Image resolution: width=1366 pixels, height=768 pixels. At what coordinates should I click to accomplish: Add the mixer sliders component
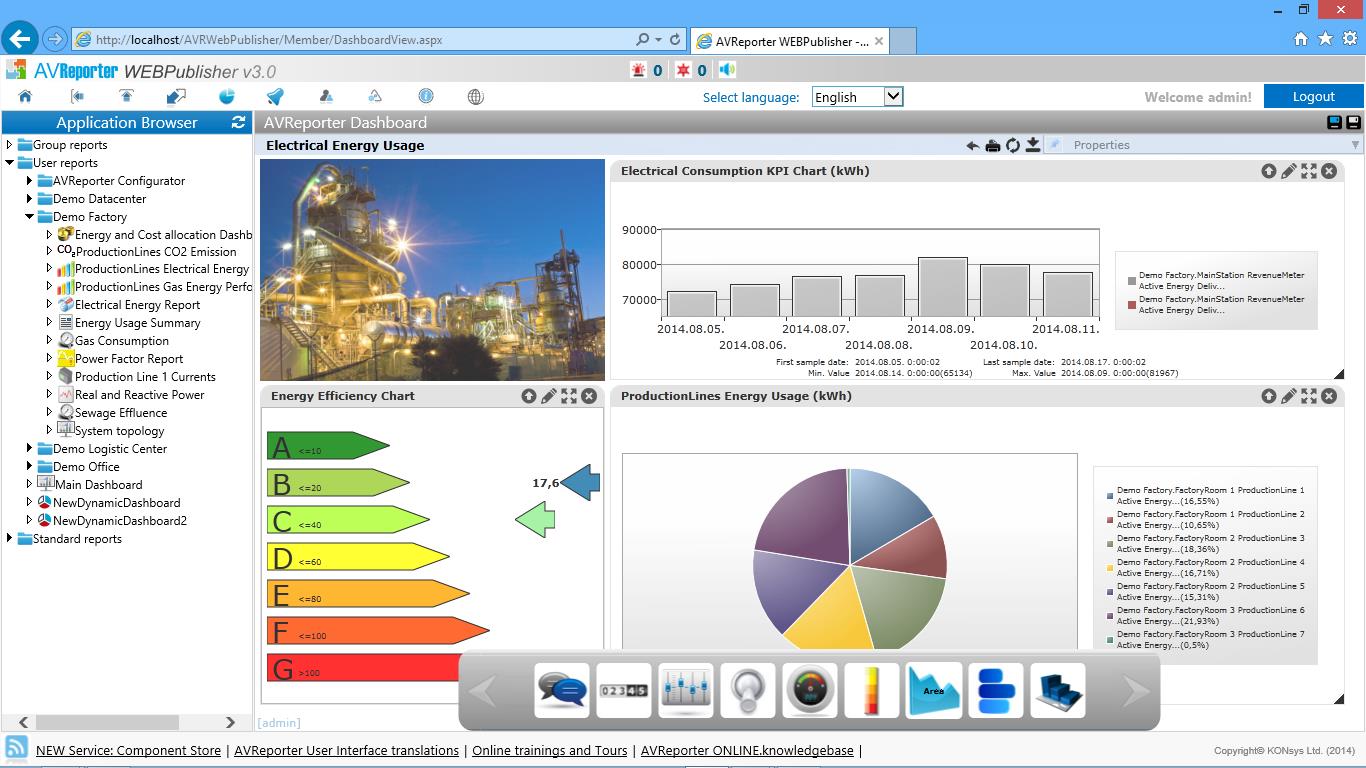point(686,690)
